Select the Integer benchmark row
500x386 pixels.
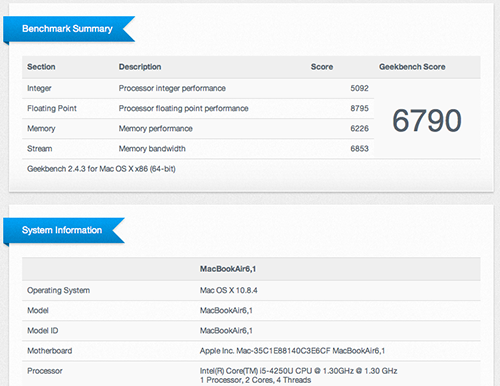click(x=198, y=88)
